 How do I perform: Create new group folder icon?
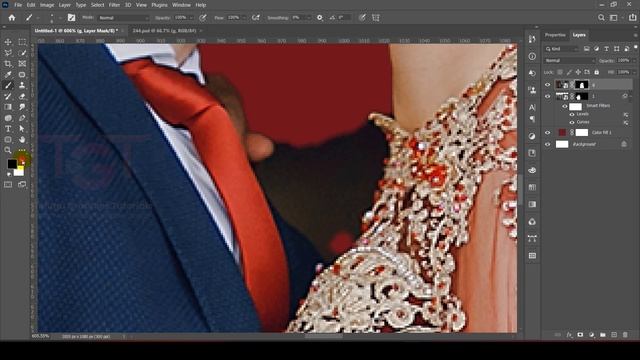pos(603,335)
